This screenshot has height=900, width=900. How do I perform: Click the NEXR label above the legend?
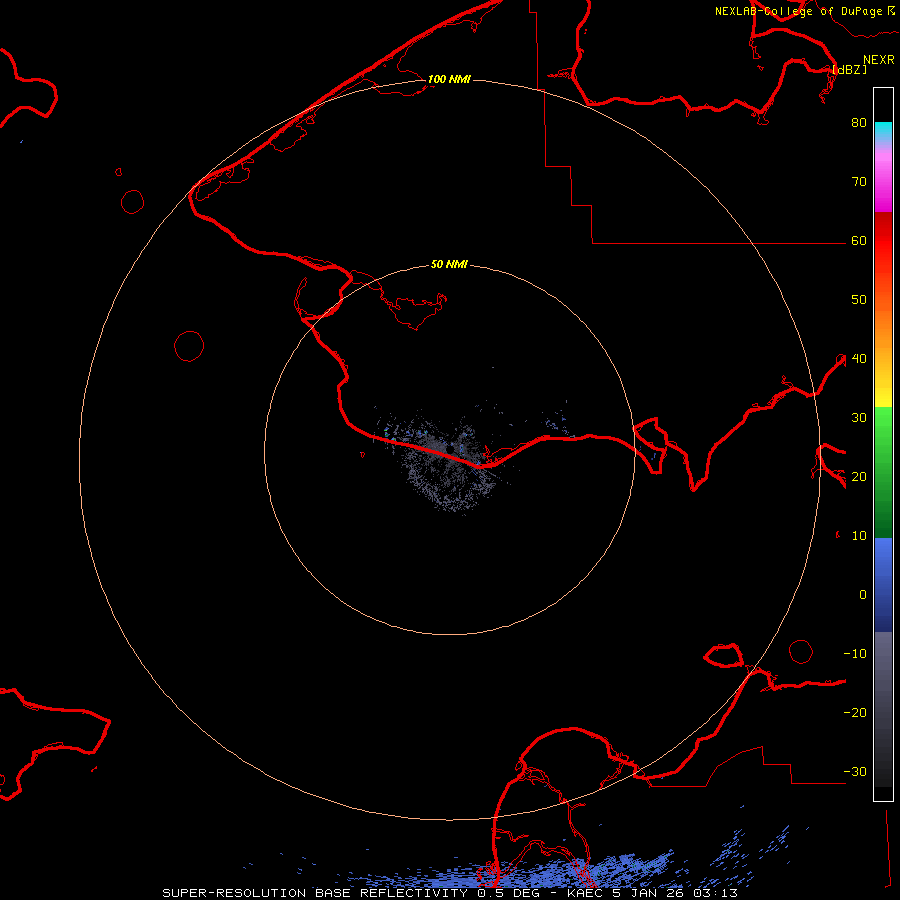point(878,60)
